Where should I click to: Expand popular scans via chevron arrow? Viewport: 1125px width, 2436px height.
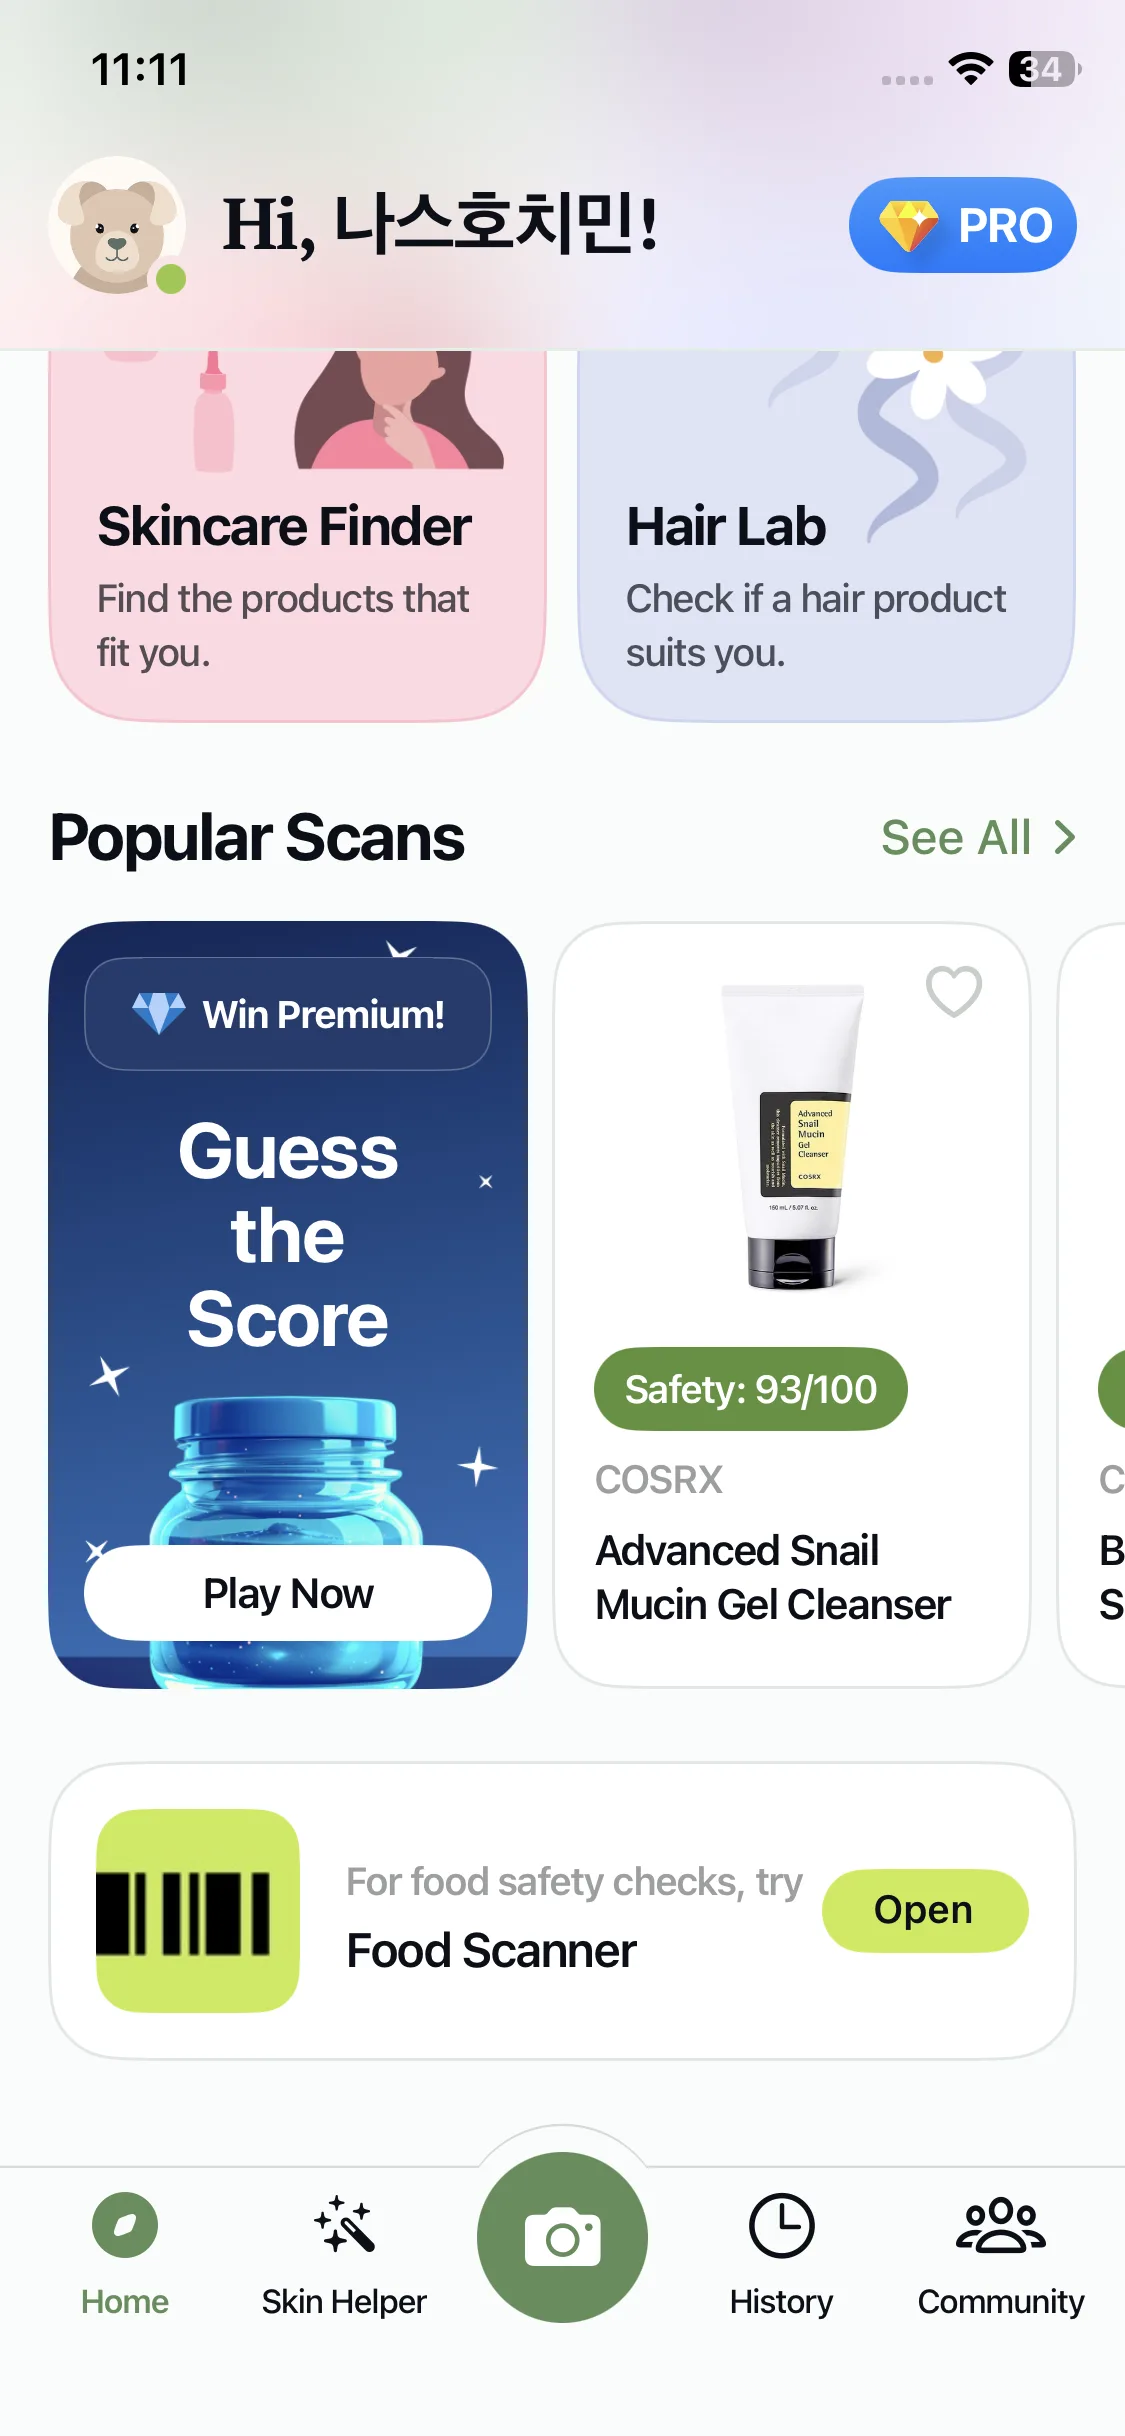pos(1065,838)
